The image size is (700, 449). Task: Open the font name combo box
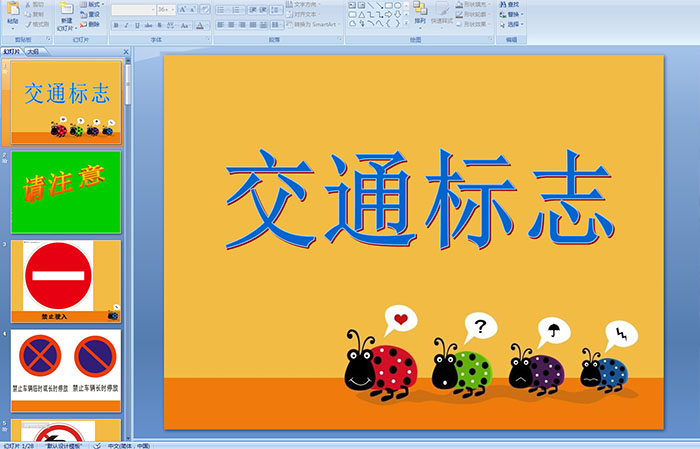[132, 9]
